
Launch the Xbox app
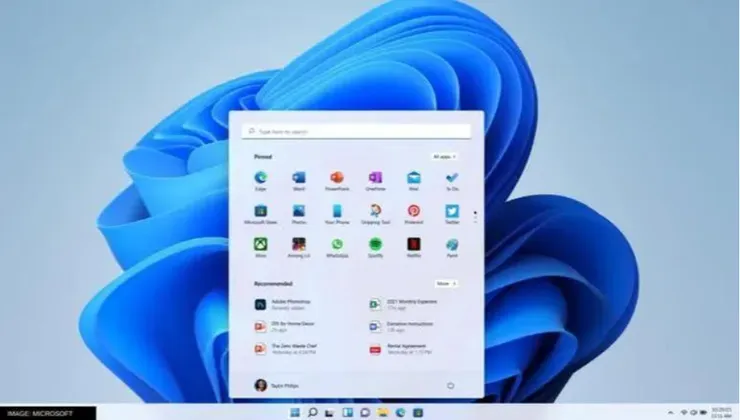tap(261, 248)
